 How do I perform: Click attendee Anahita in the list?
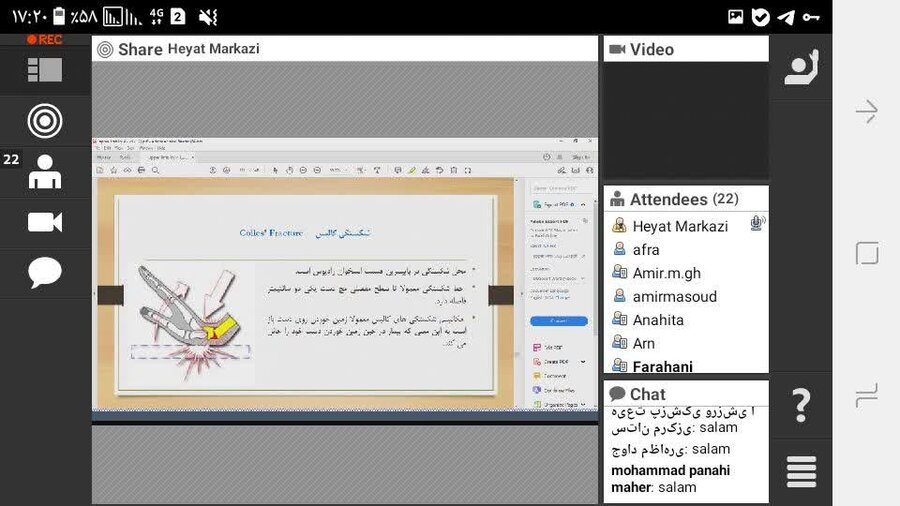pyautogui.click(x=658, y=320)
